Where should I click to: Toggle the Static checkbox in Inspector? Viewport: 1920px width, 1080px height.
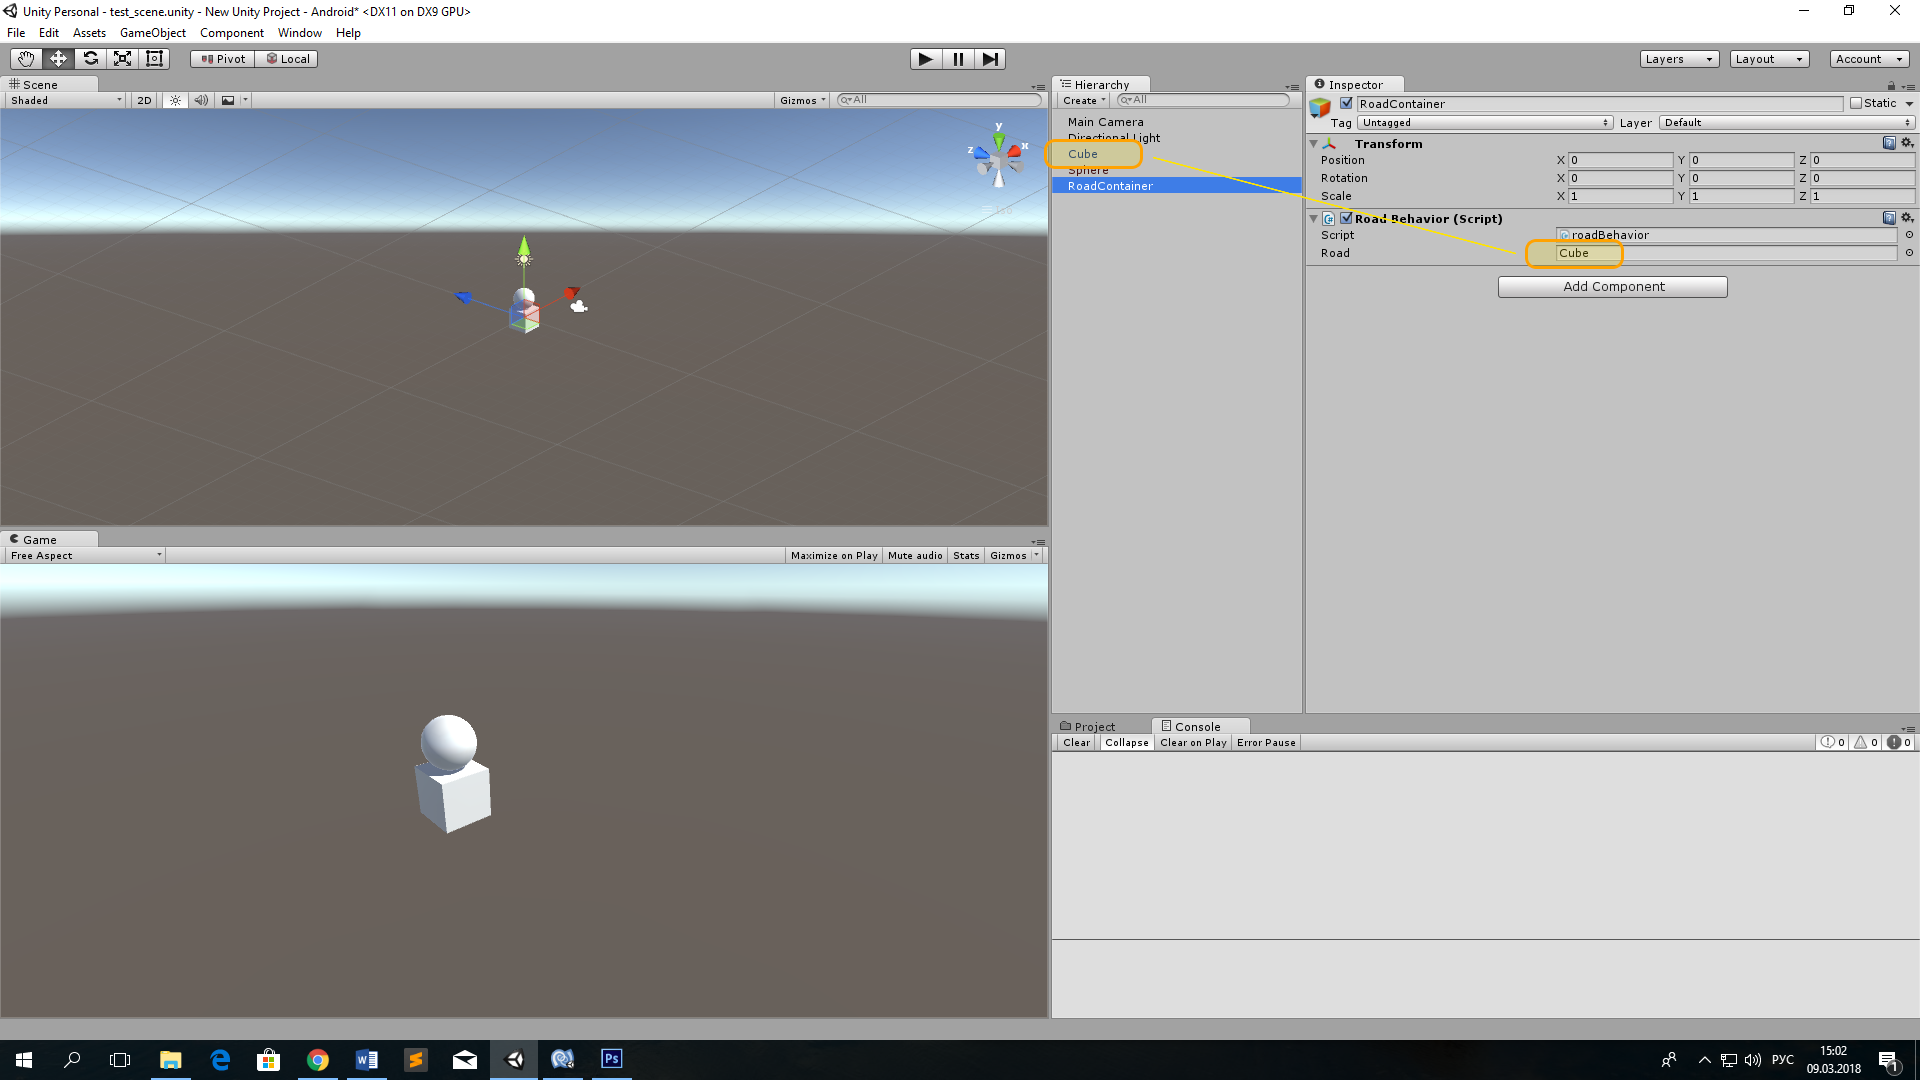(x=1858, y=103)
